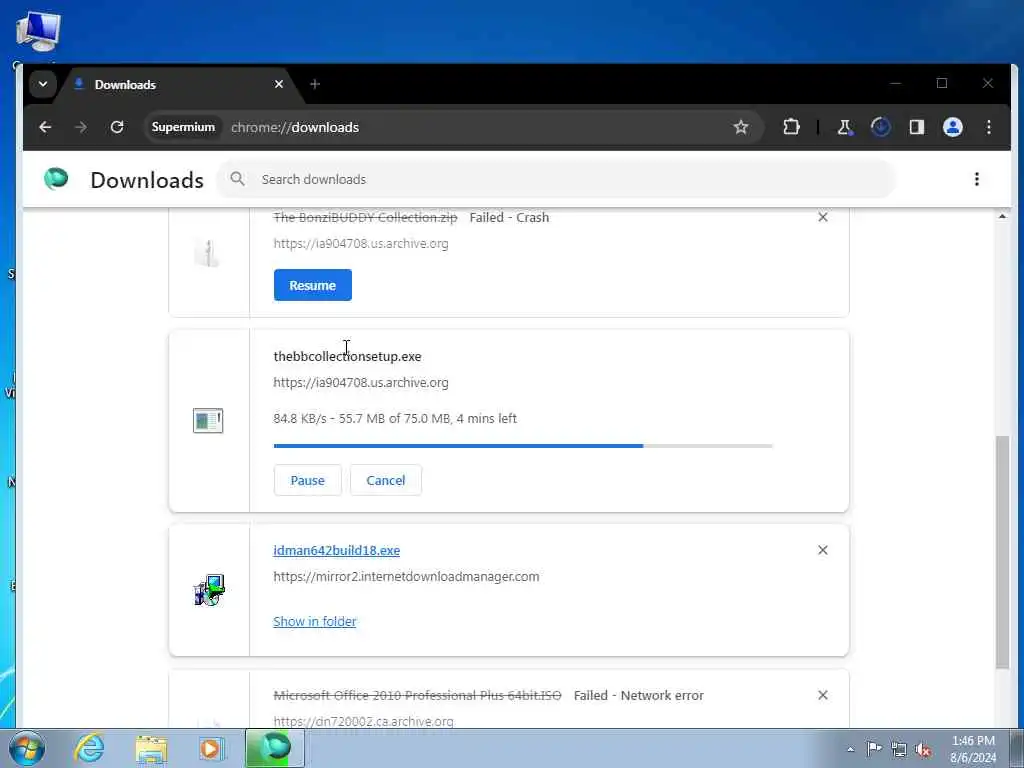1024x768 pixels.
Task: Click the forward navigation arrow
Action: coord(81,127)
